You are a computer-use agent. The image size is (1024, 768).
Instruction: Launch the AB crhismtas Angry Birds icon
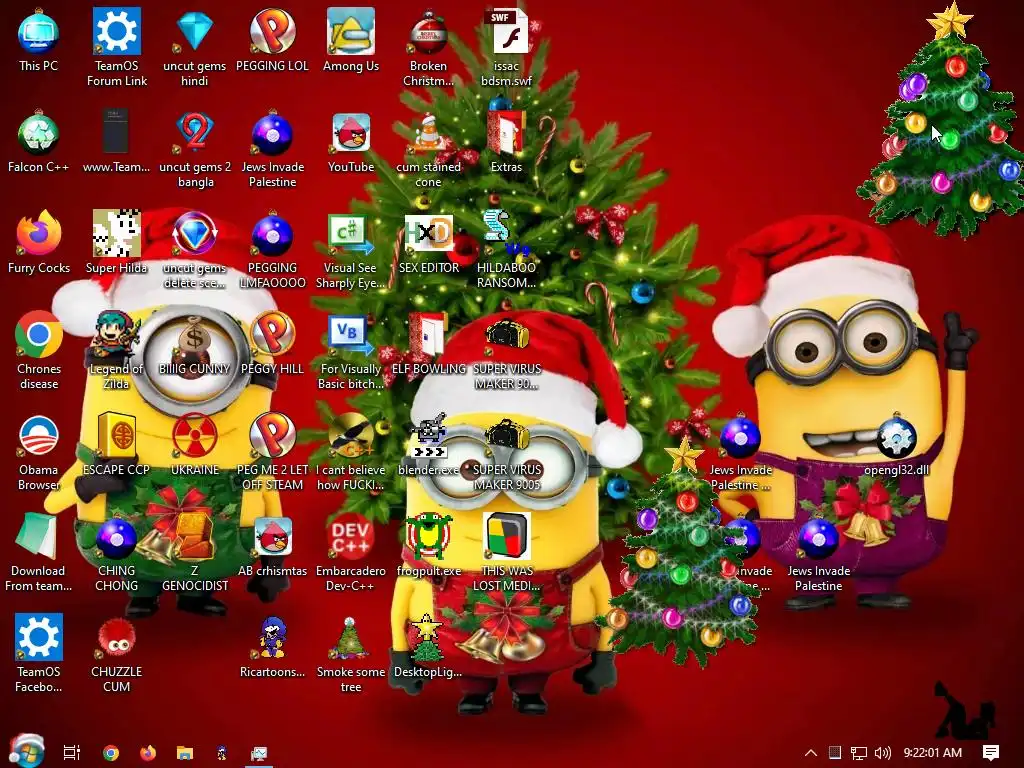[272, 537]
